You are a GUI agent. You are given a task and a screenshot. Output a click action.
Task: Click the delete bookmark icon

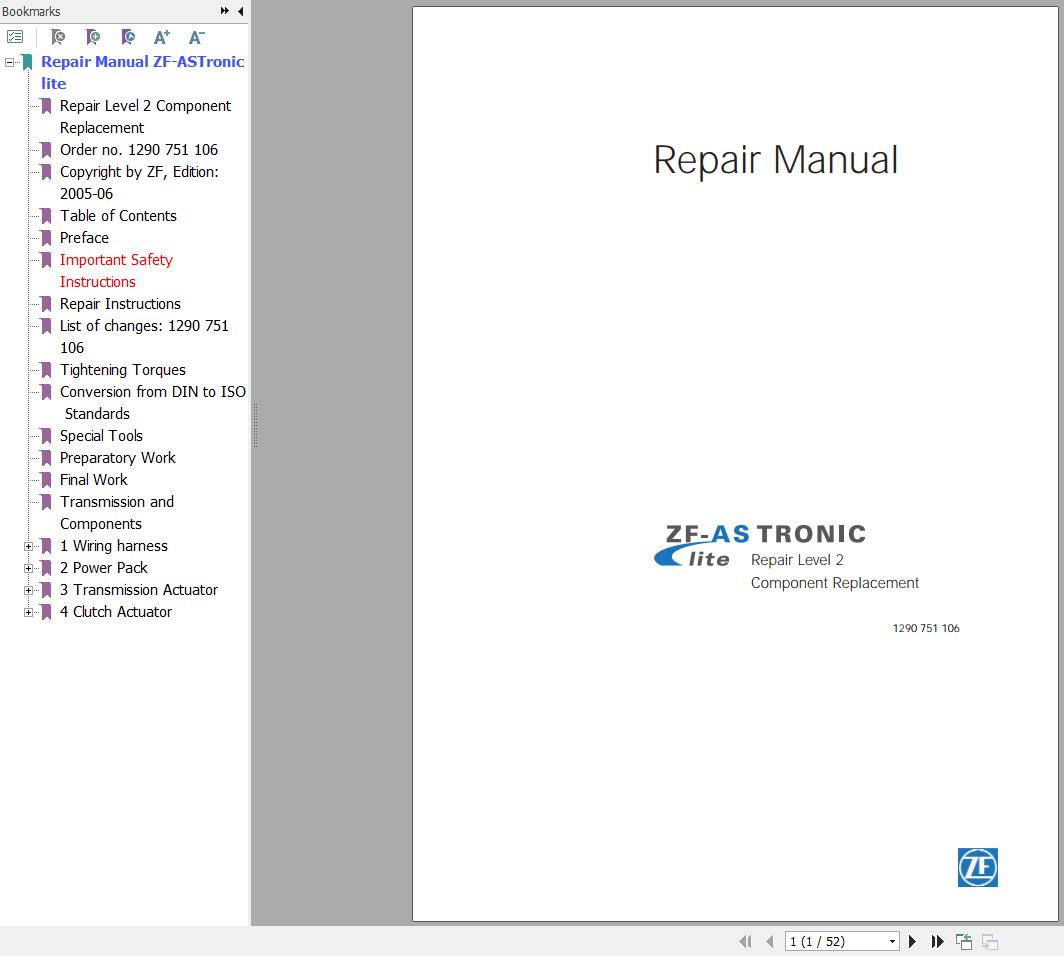(x=58, y=37)
